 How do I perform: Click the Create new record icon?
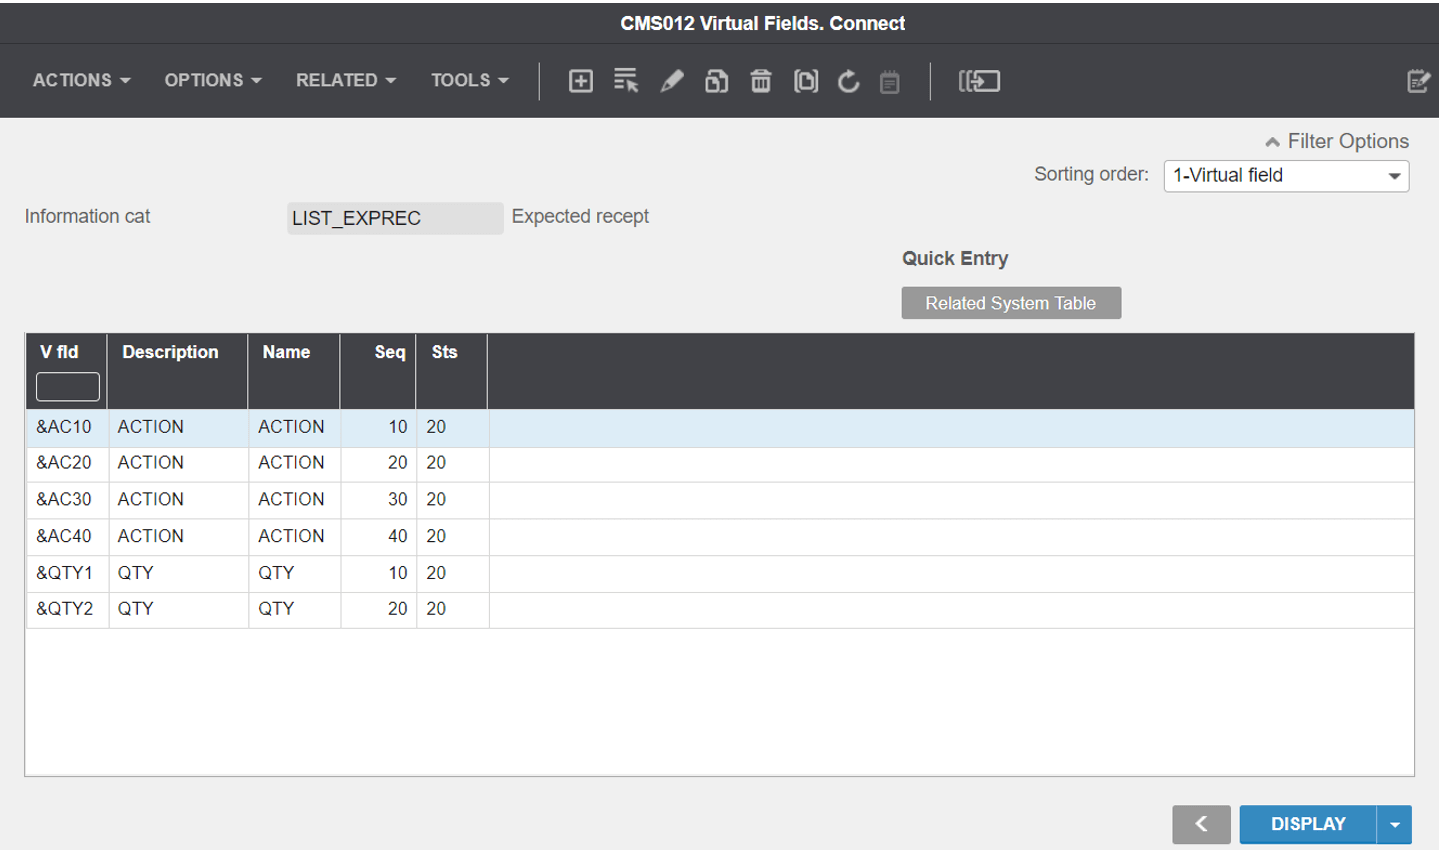[x=580, y=81]
